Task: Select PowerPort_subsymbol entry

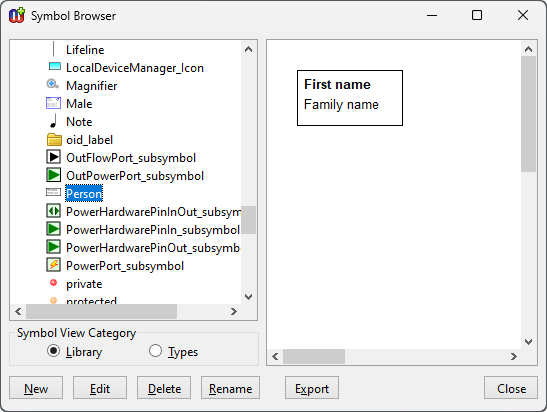Action: tap(125, 266)
